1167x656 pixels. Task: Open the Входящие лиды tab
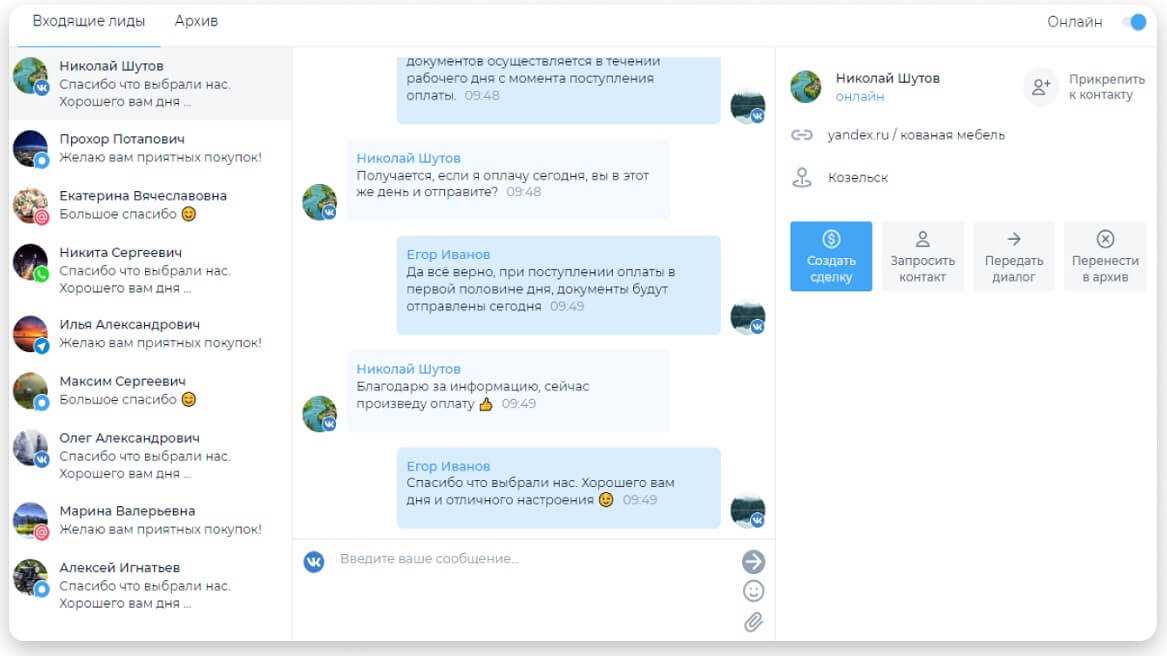89,21
